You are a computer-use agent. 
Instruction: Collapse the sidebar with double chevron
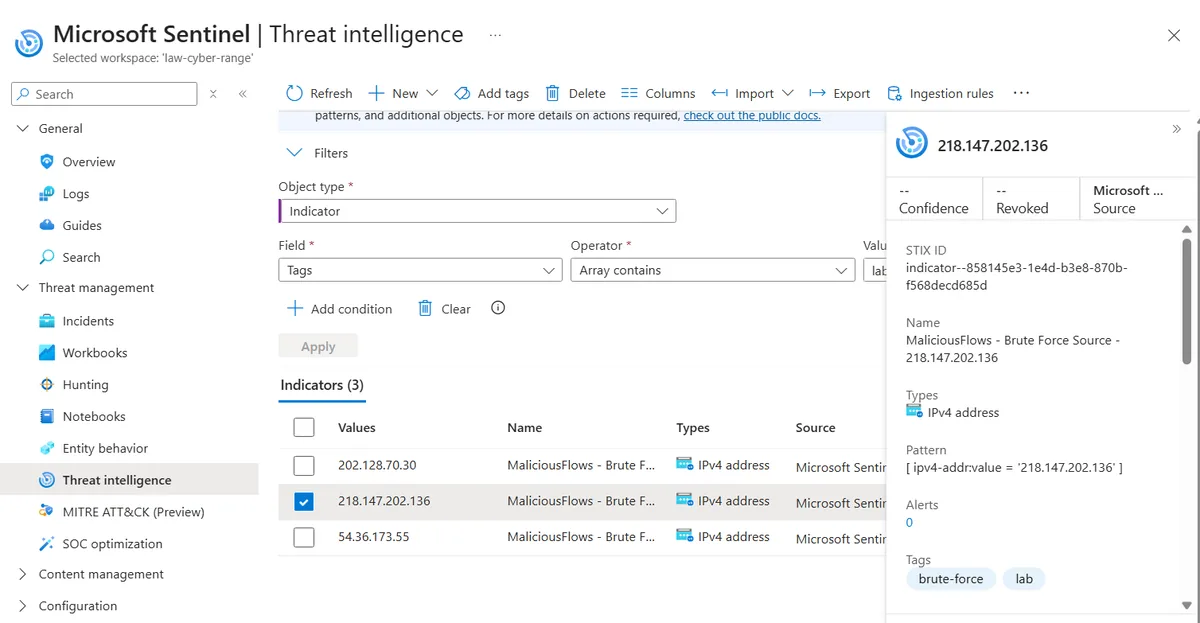(x=242, y=94)
